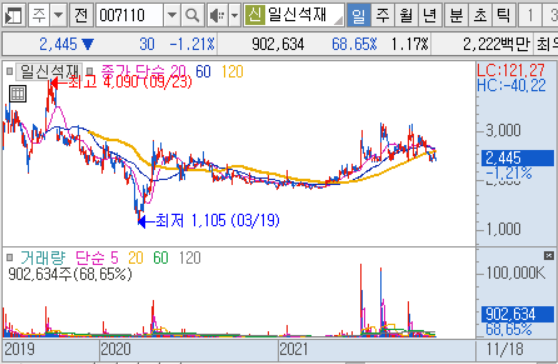
Task: Click the volume value 902,634 in quote bar
Action: click(x=278, y=44)
